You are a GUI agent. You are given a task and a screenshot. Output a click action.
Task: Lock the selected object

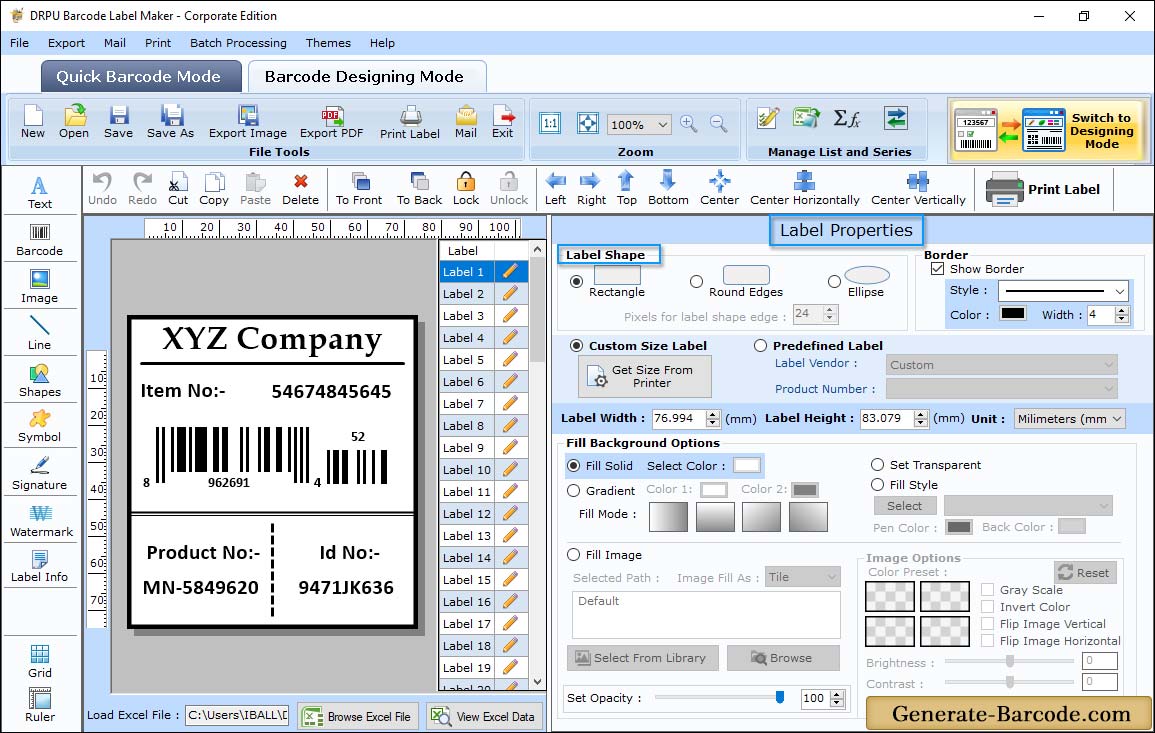point(466,189)
